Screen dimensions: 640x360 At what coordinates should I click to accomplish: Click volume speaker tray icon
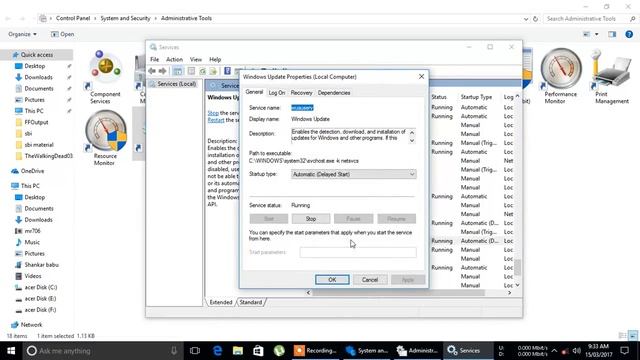[576, 351]
